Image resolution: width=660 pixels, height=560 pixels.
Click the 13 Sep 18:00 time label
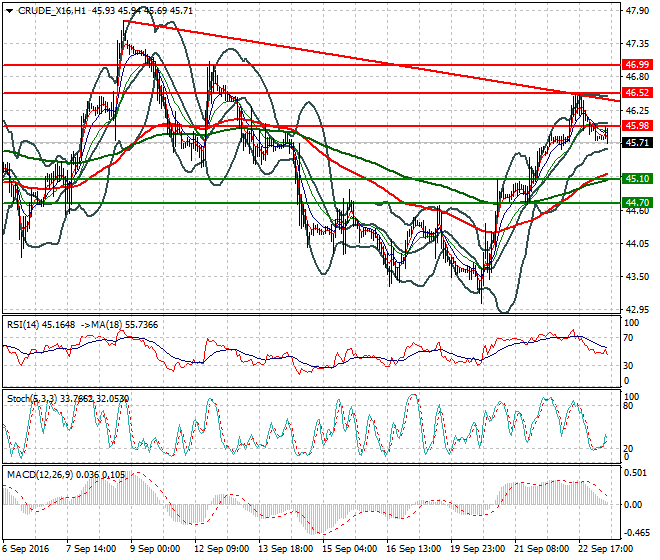286,549
